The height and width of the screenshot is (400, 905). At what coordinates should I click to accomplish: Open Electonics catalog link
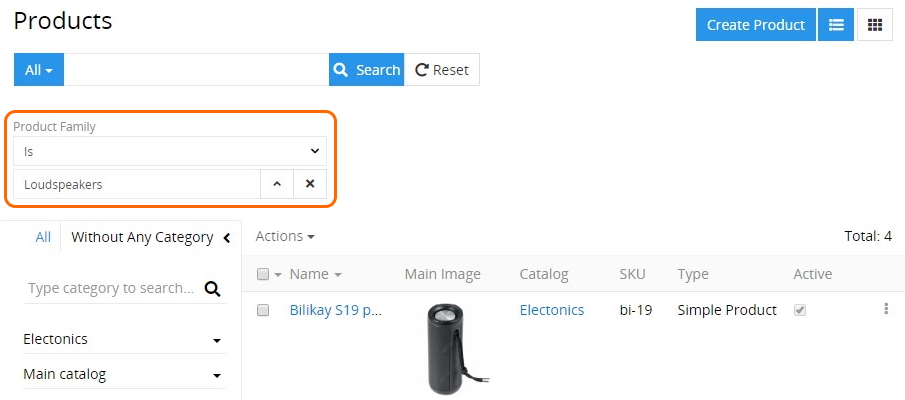click(552, 310)
